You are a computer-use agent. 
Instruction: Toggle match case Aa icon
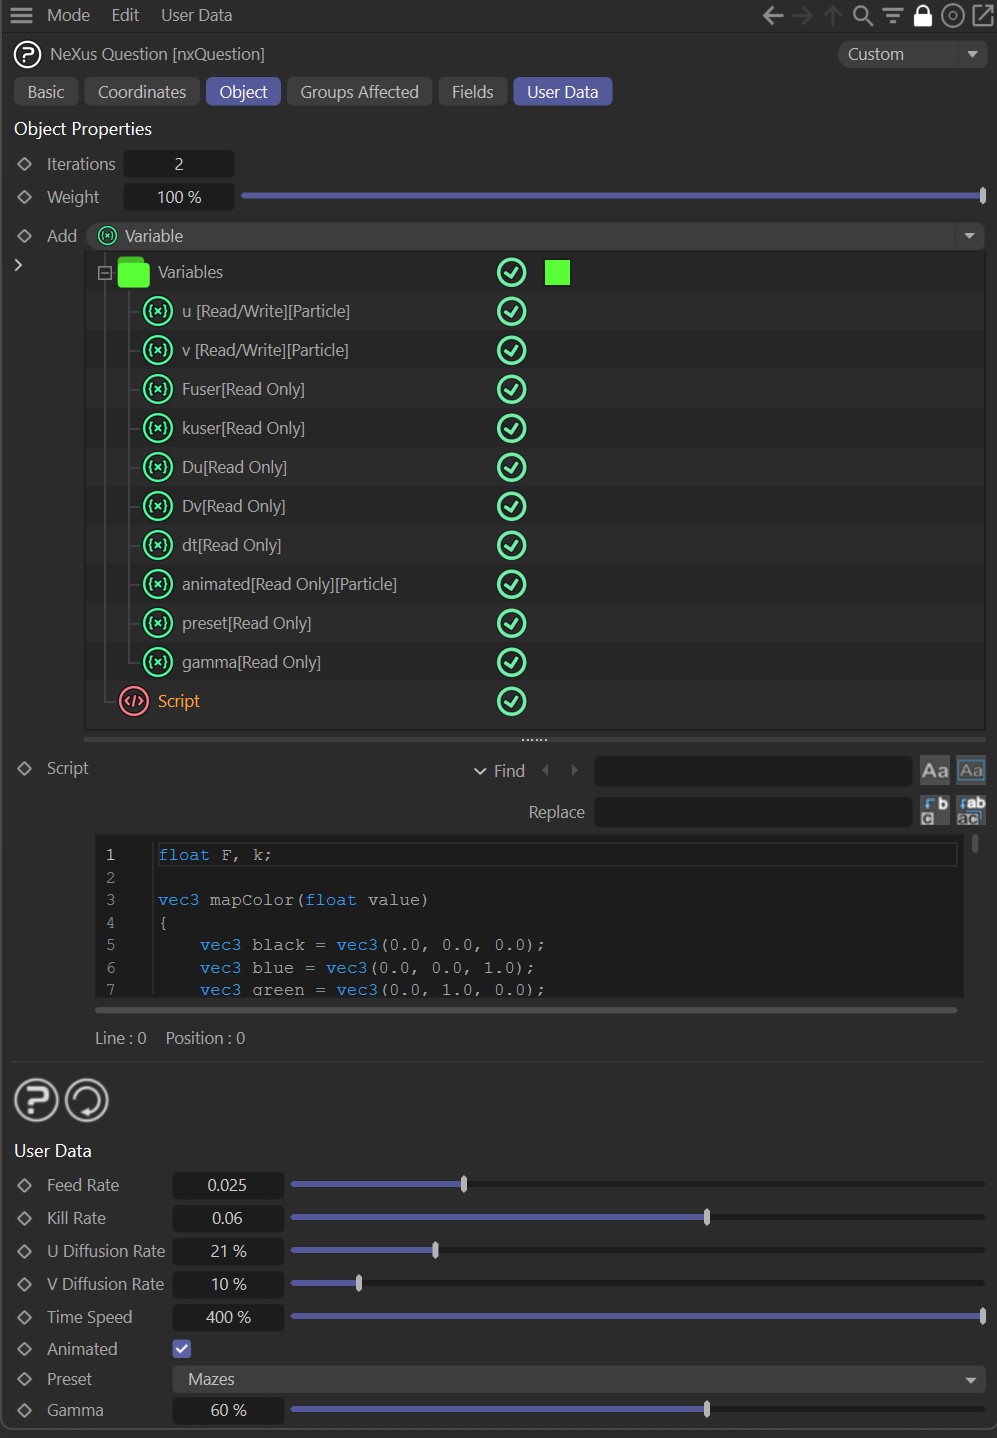tap(934, 770)
